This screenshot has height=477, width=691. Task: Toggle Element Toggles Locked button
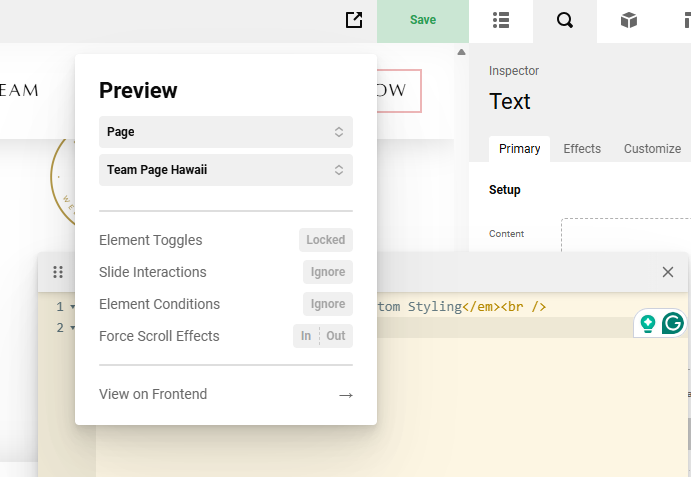click(326, 240)
